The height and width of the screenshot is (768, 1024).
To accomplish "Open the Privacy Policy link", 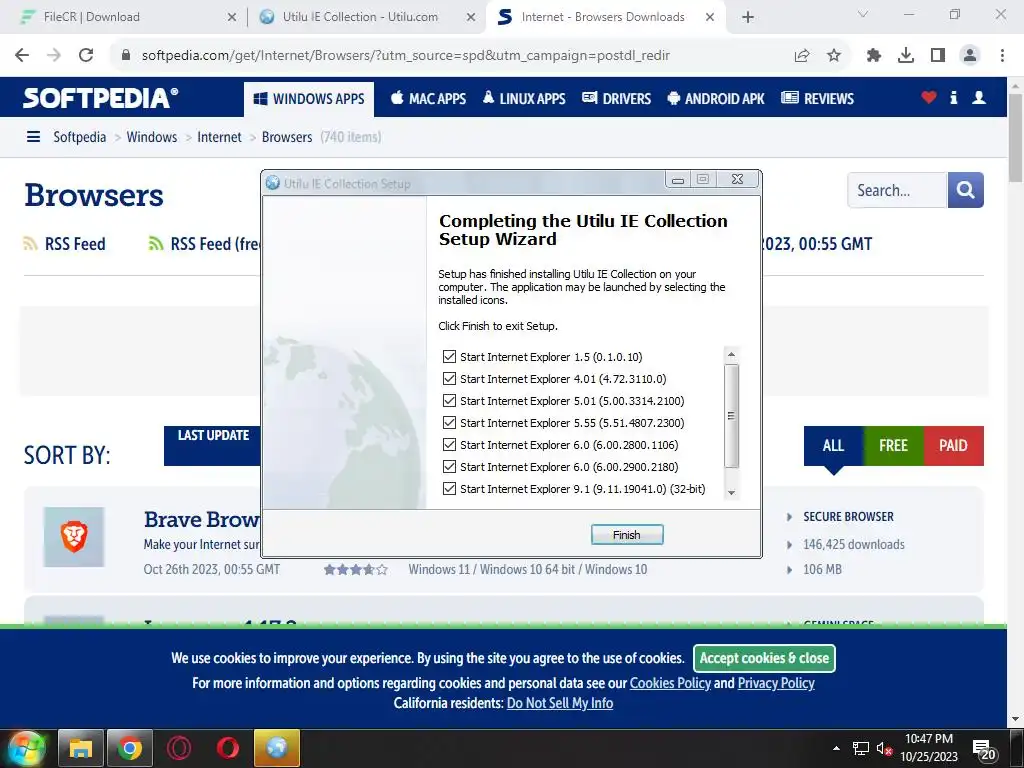I will (776, 683).
